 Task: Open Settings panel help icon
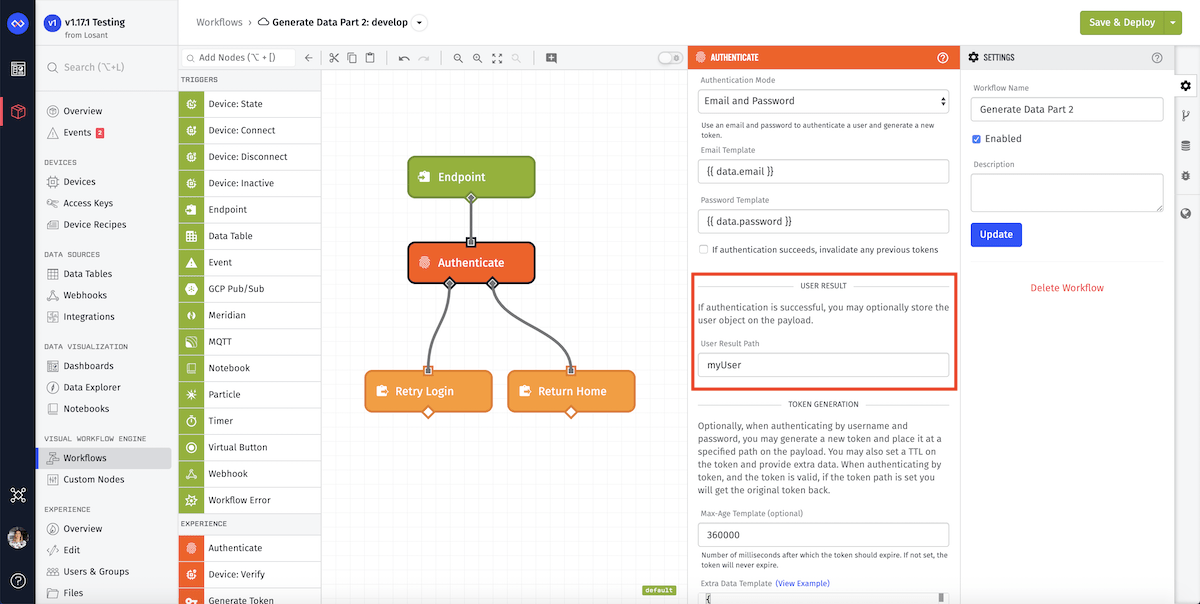(1157, 58)
